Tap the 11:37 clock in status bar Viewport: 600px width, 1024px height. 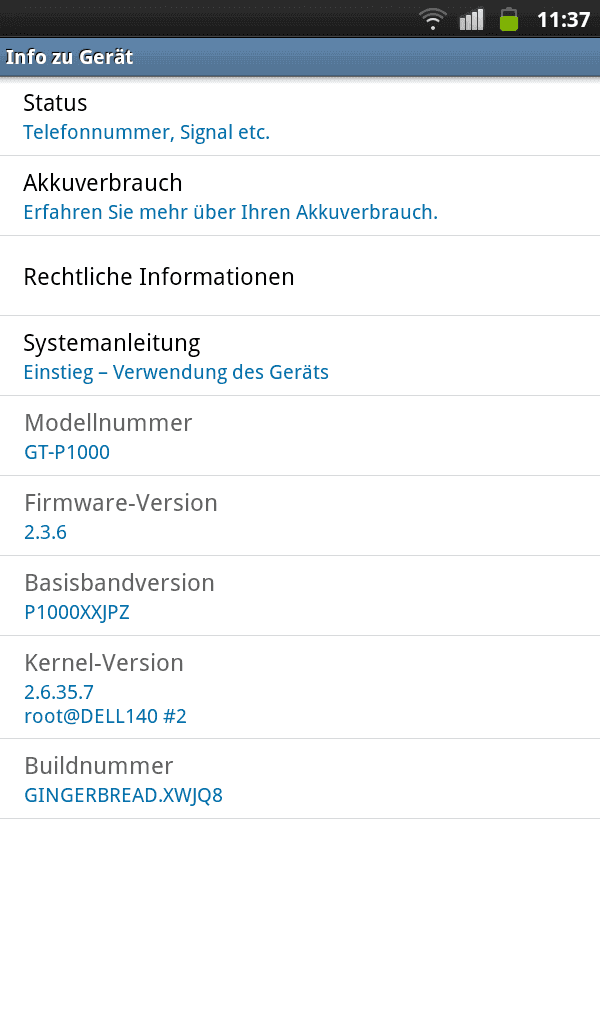pyautogui.click(x=563, y=20)
